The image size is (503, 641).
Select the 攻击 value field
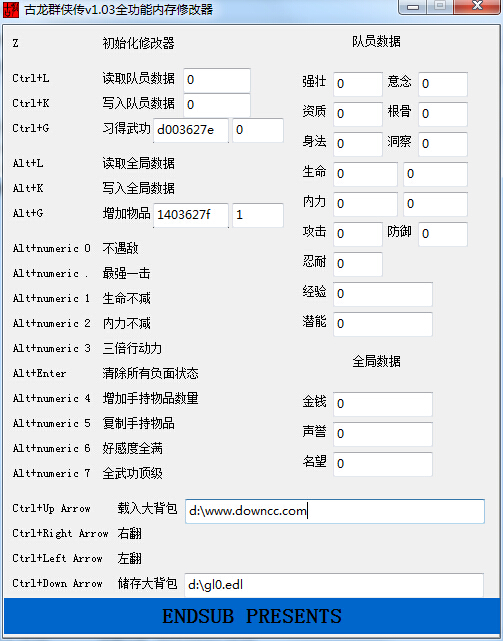(x=358, y=234)
